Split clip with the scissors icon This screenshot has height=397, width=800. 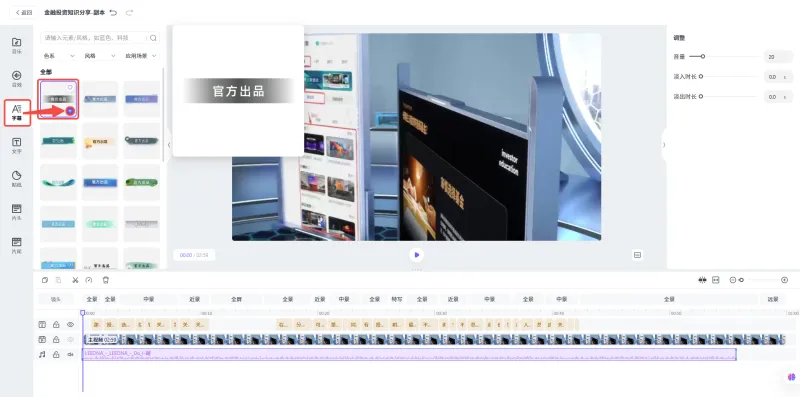75,280
